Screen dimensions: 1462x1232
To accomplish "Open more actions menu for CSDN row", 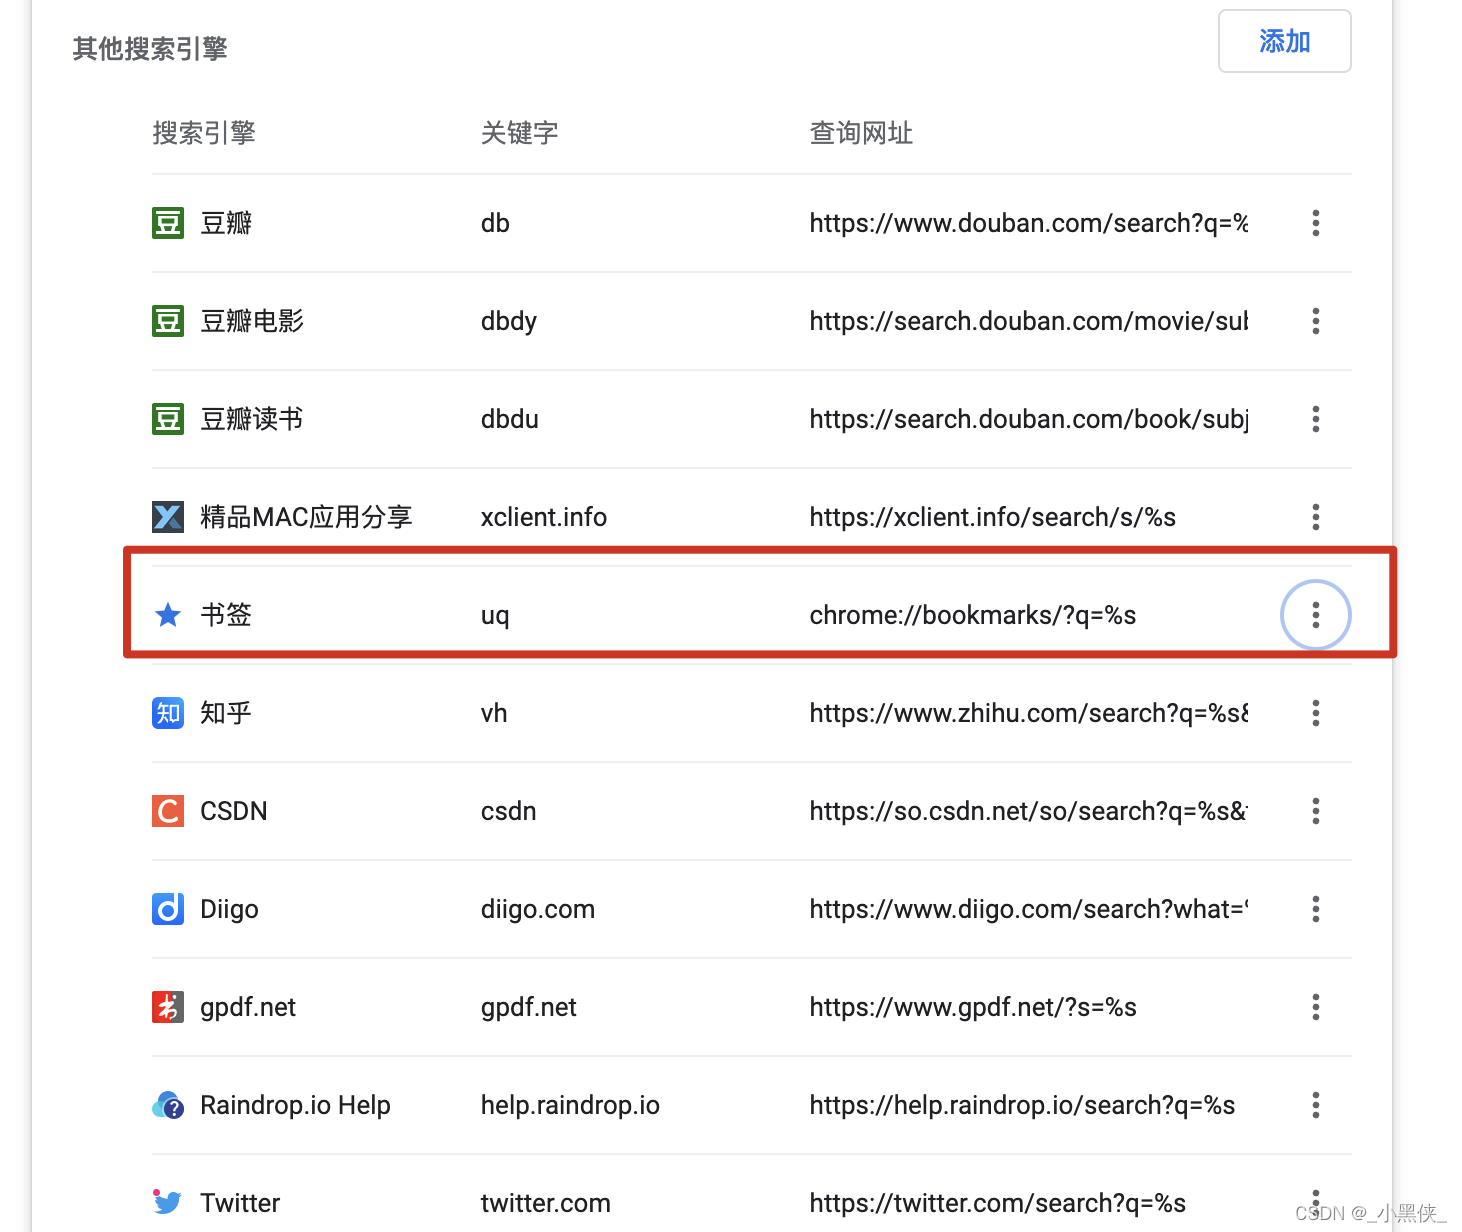I will coord(1315,811).
